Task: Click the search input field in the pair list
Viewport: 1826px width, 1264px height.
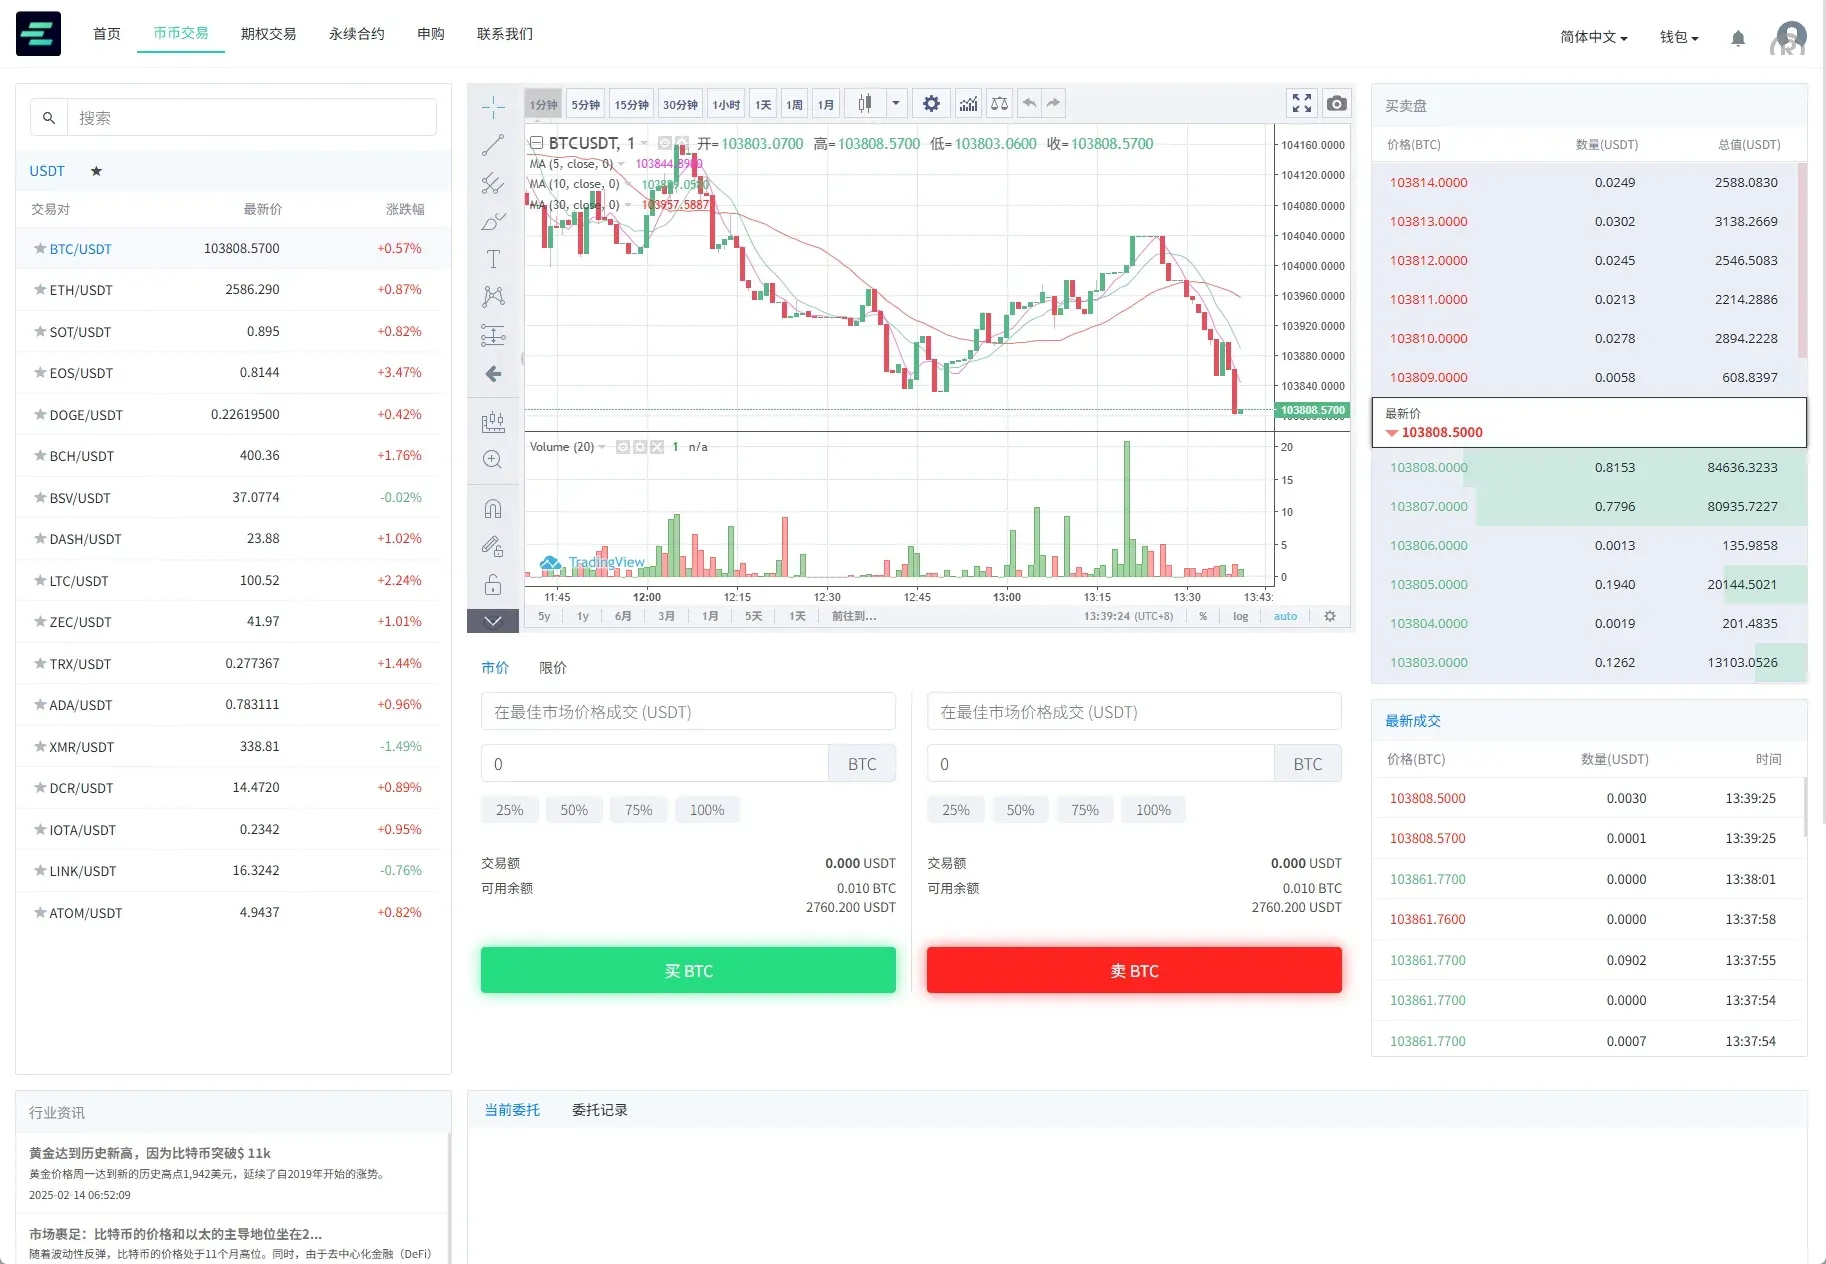Action: (250, 117)
